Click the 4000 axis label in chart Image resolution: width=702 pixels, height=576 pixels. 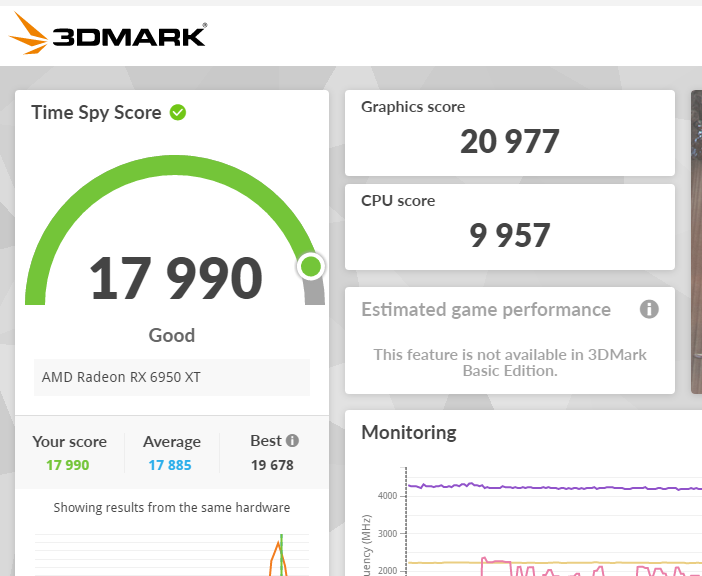388,496
